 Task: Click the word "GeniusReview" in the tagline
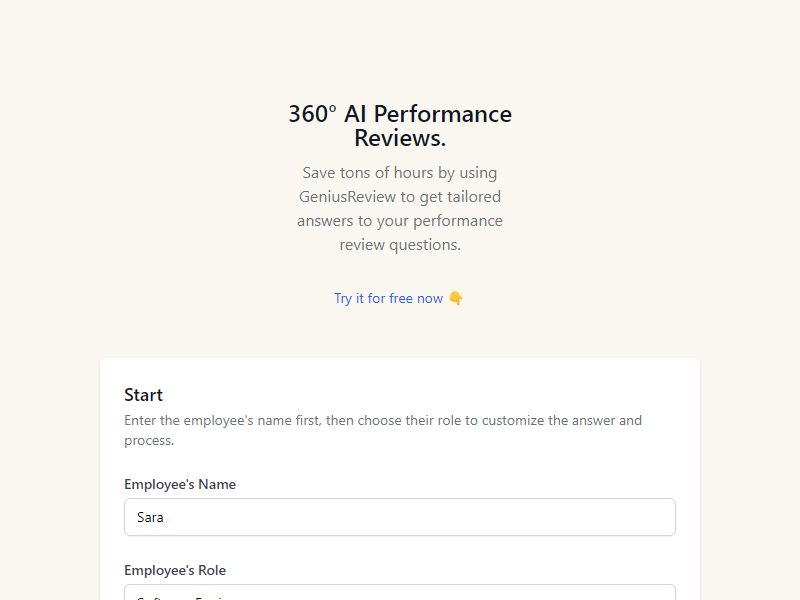(347, 196)
